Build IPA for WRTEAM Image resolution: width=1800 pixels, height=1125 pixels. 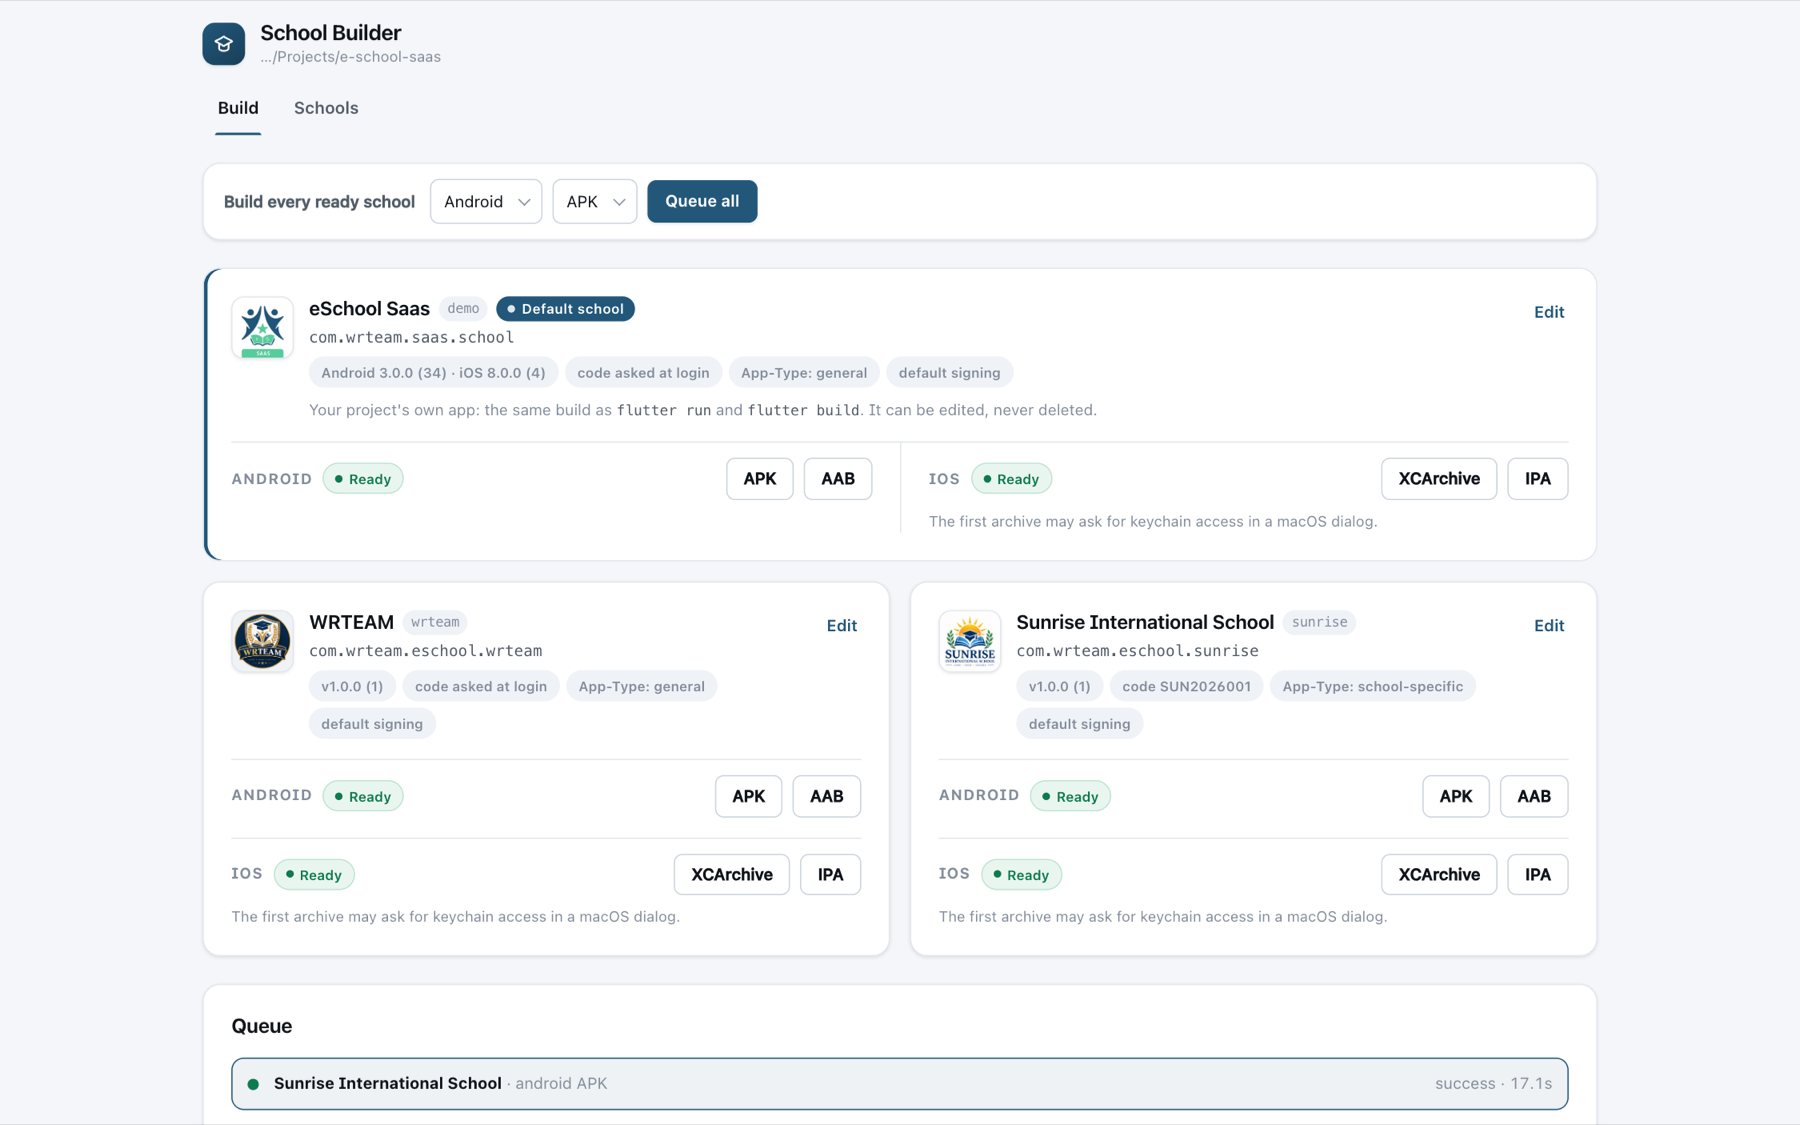[831, 875]
